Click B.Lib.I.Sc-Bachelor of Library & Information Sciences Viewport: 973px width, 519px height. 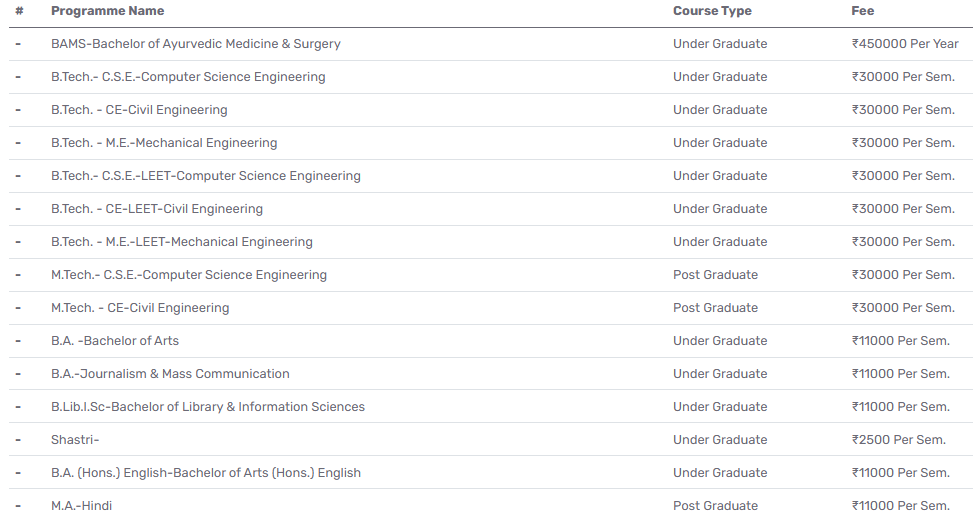click(208, 407)
